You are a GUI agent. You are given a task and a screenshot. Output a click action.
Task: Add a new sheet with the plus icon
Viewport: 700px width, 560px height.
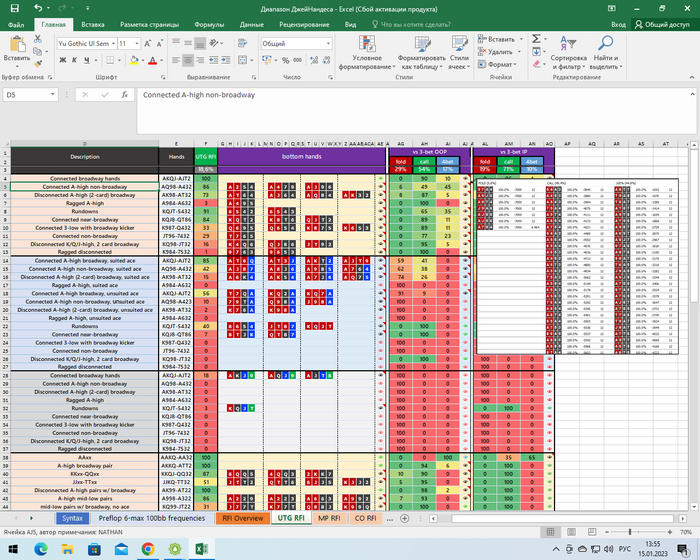404,518
